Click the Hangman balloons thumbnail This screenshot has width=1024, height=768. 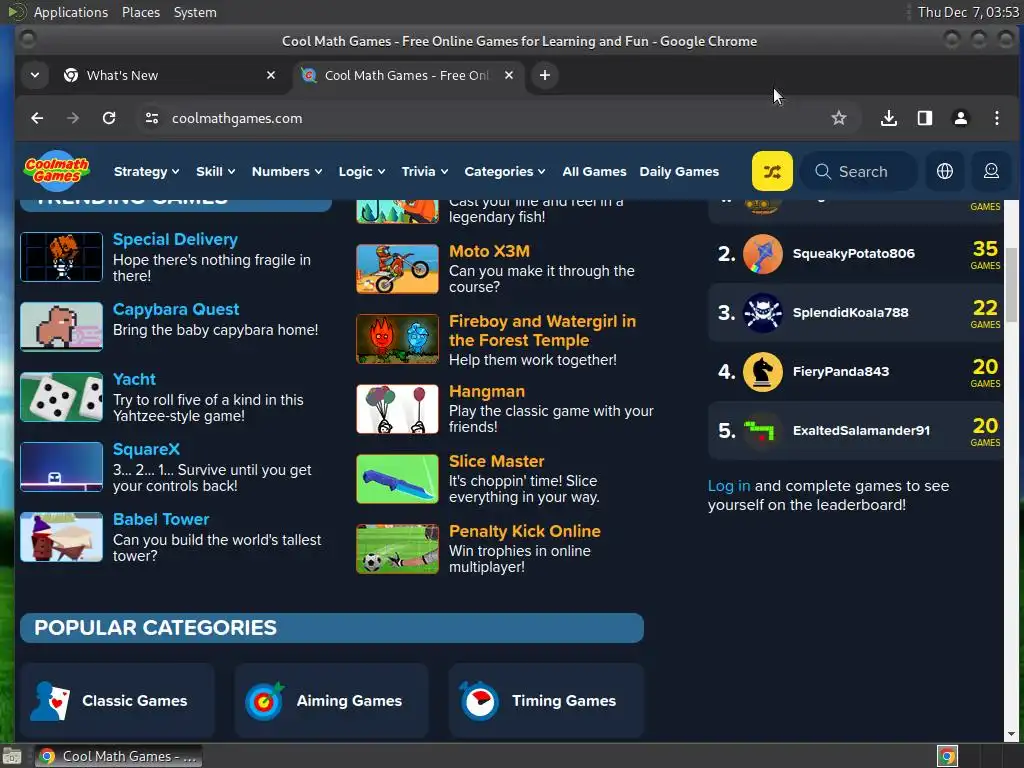click(397, 409)
